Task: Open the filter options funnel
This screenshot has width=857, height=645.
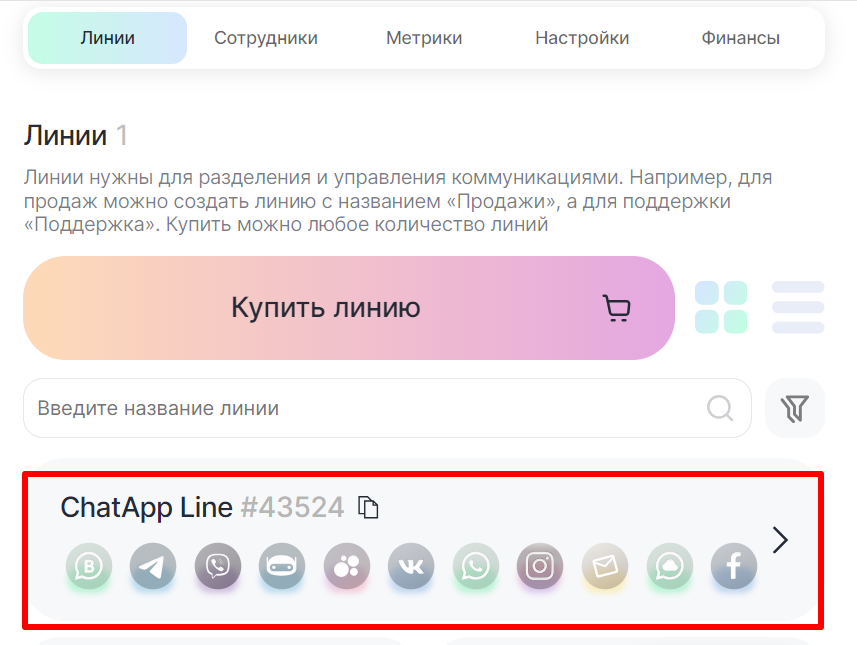Action: click(x=795, y=408)
